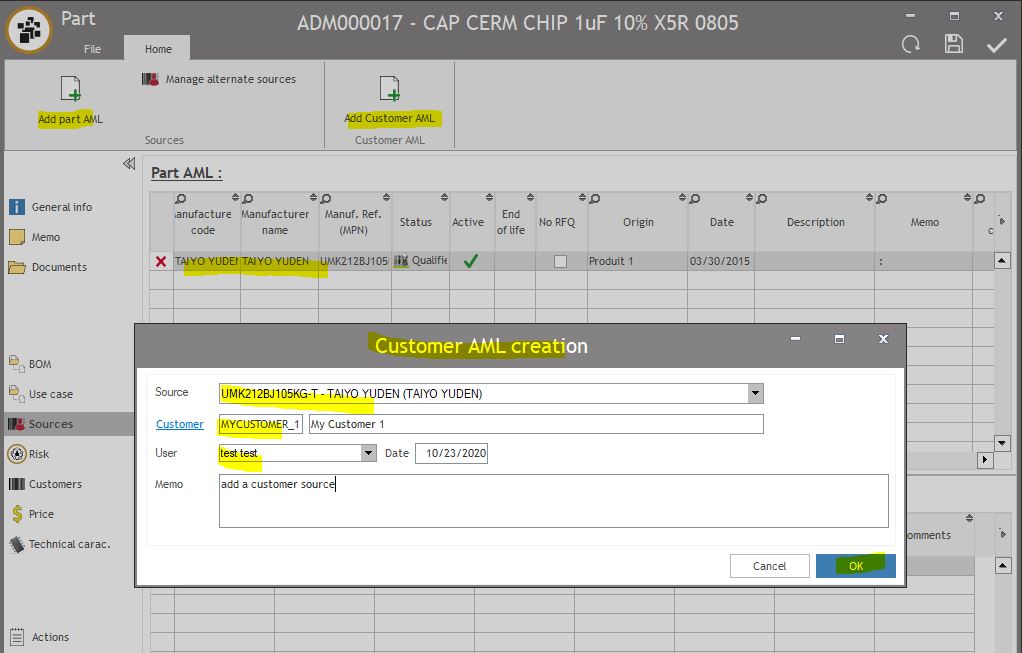Viewport: 1022px width, 653px height.
Task: Expand the Source dropdown
Action: pos(756,394)
